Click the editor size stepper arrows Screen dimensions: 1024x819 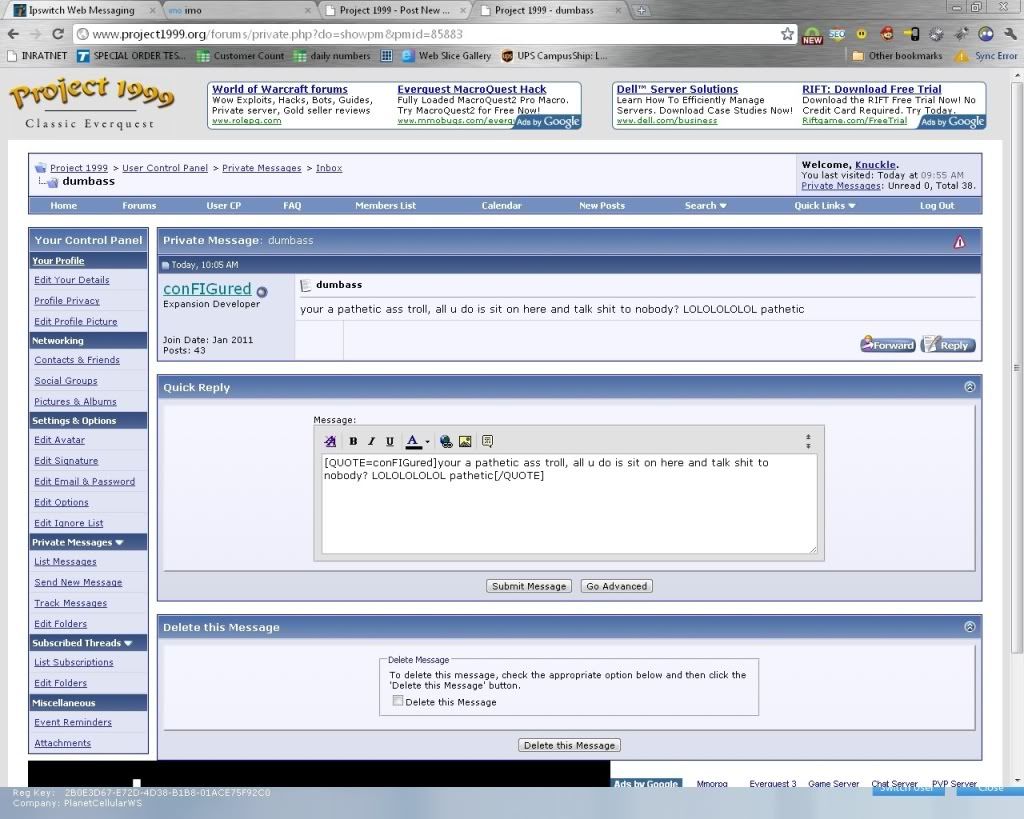[808, 442]
